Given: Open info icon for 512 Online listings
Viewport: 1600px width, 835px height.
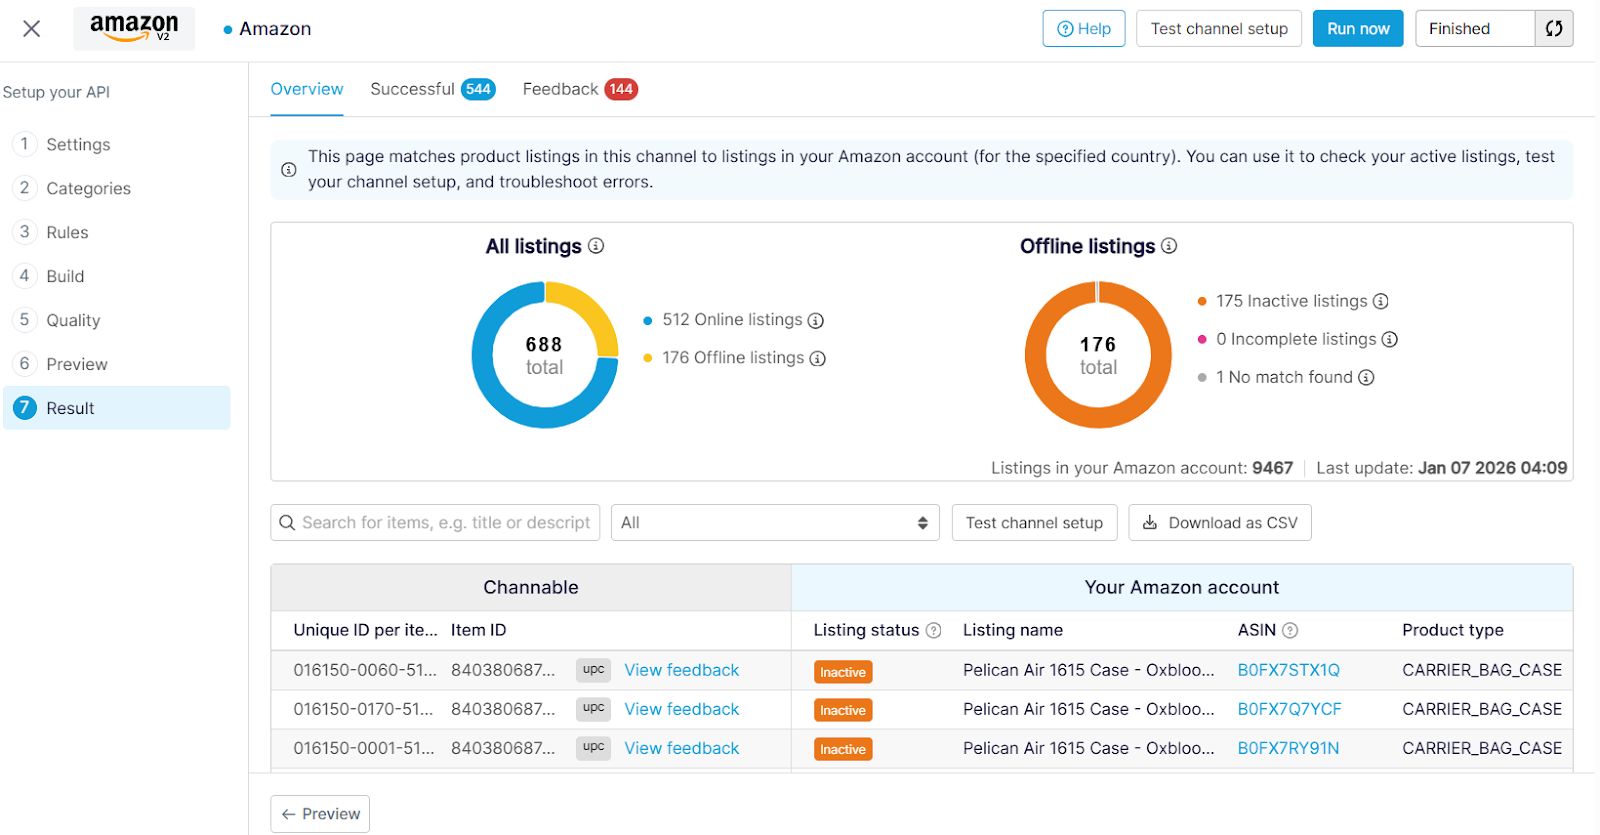Looking at the screenshot, I should [816, 321].
